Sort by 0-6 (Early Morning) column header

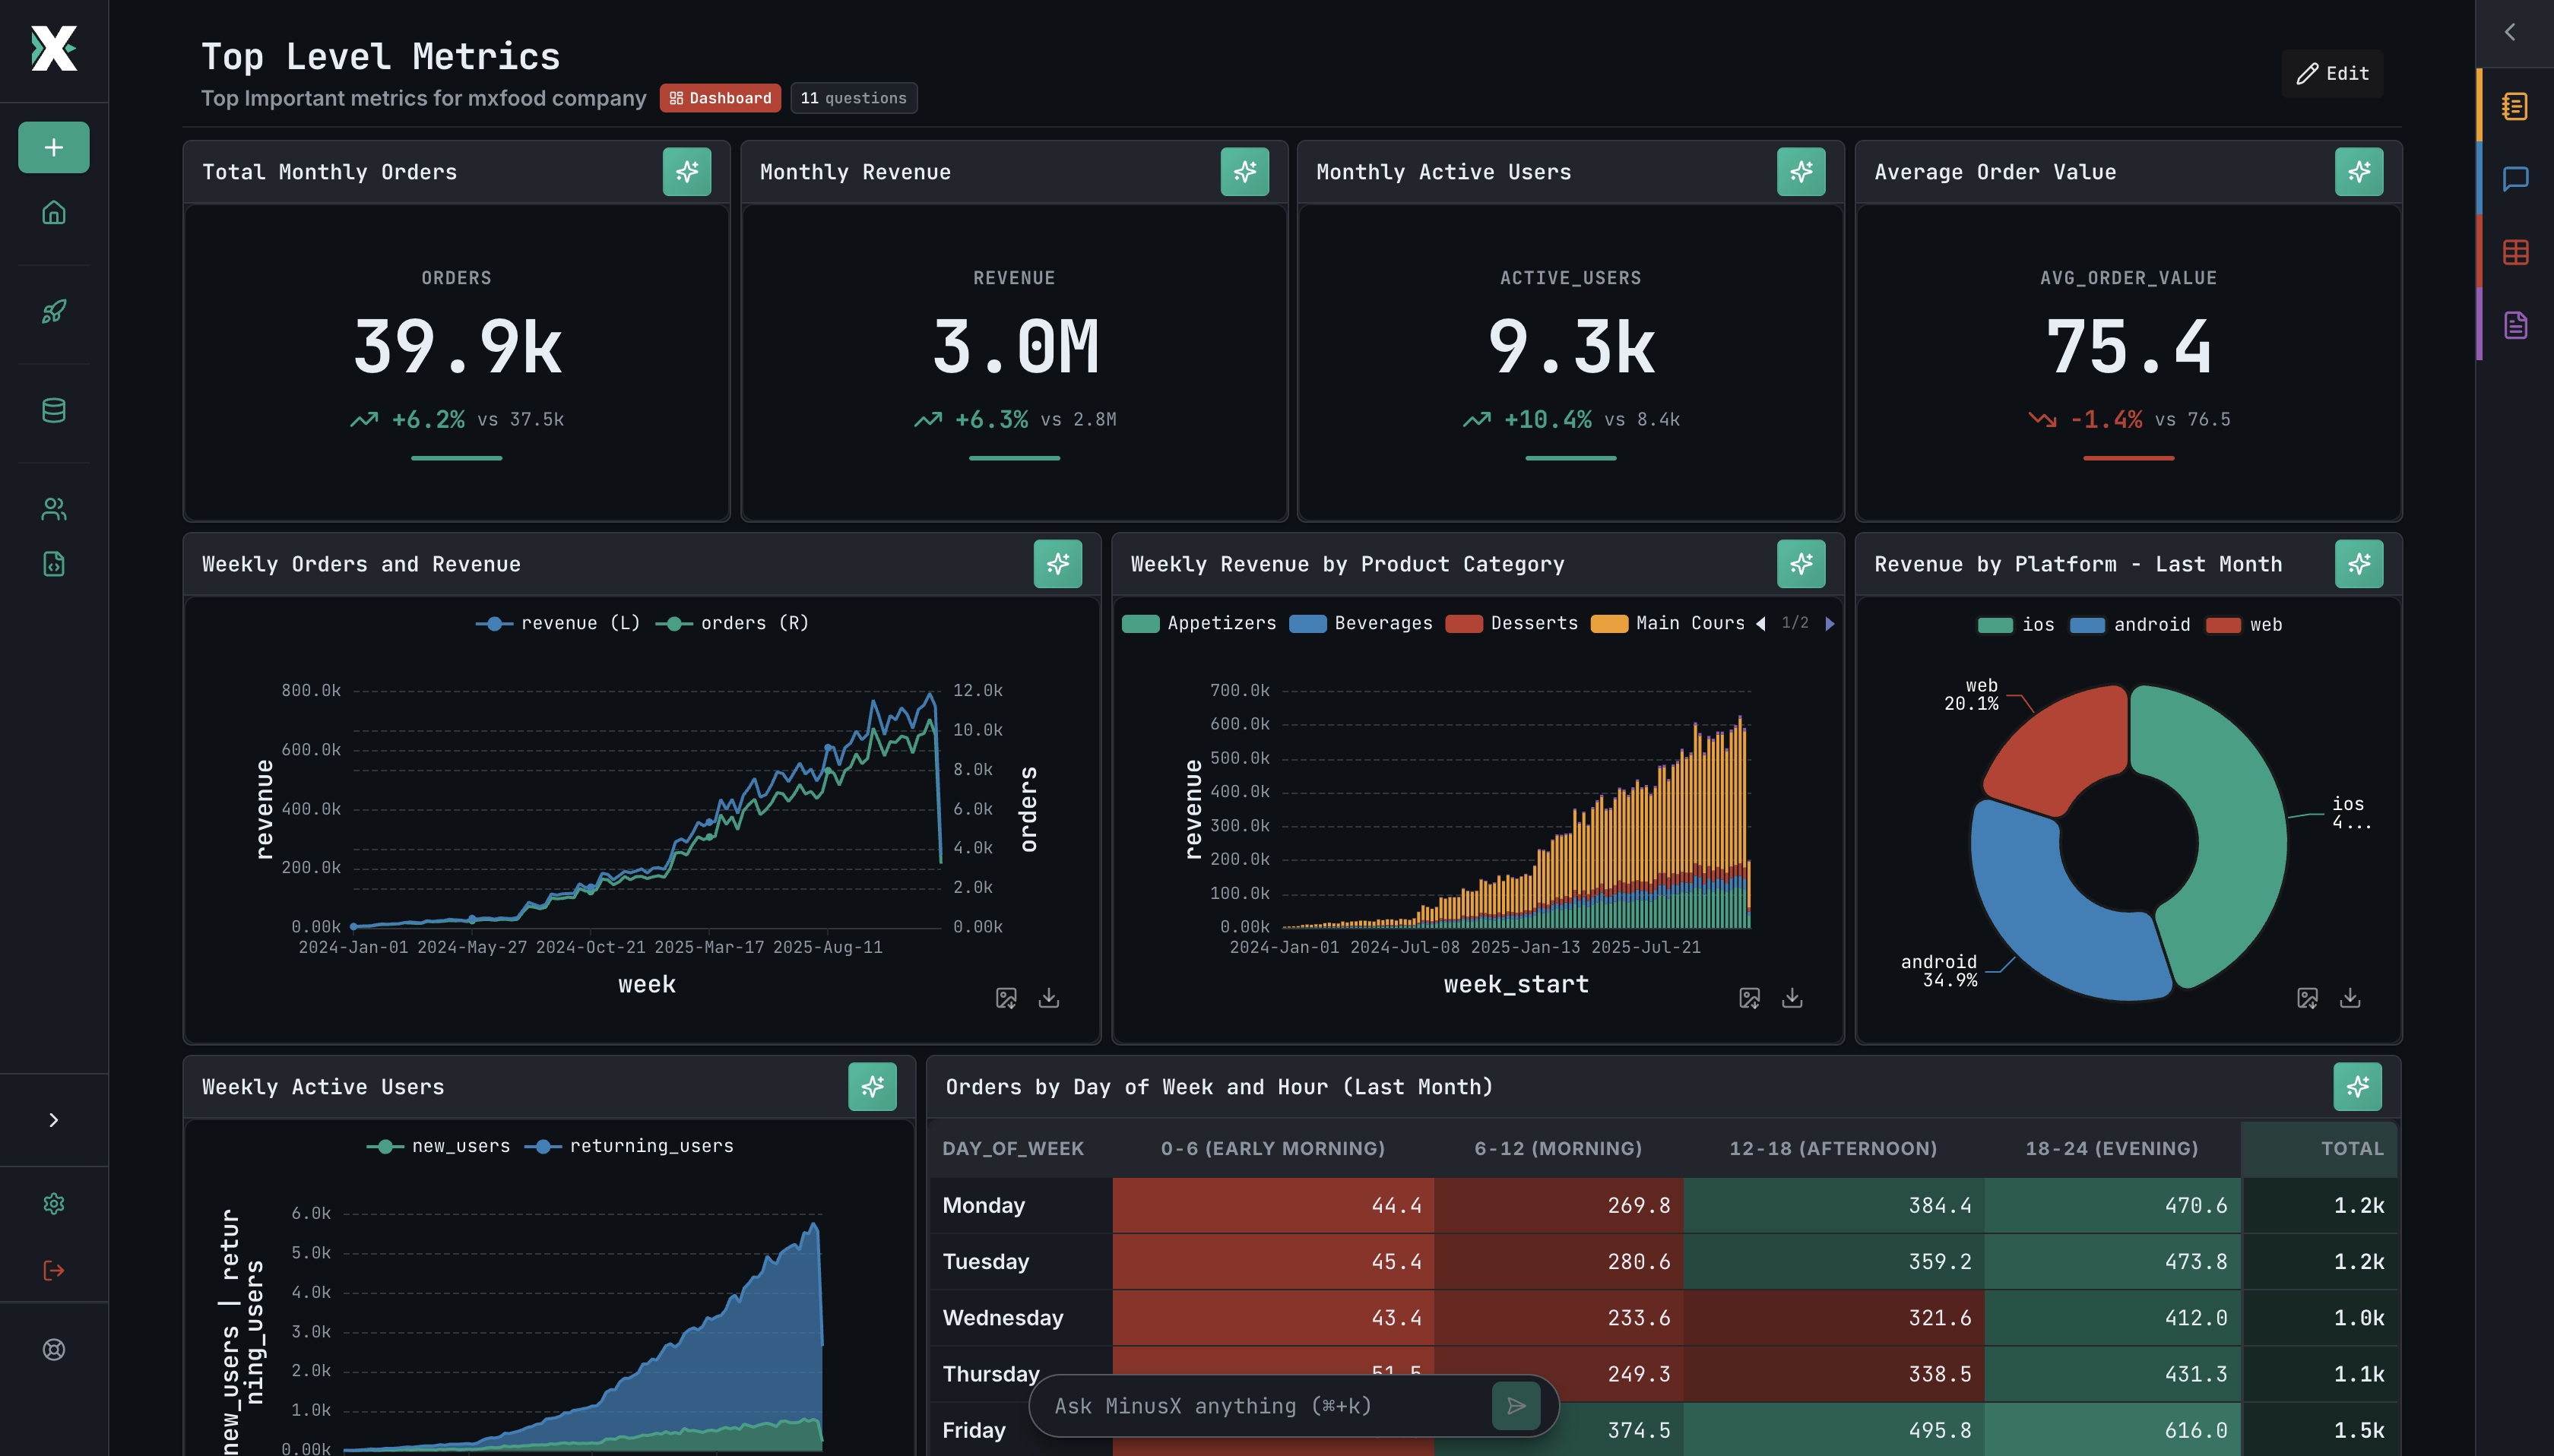(x=1272, y=1149)
